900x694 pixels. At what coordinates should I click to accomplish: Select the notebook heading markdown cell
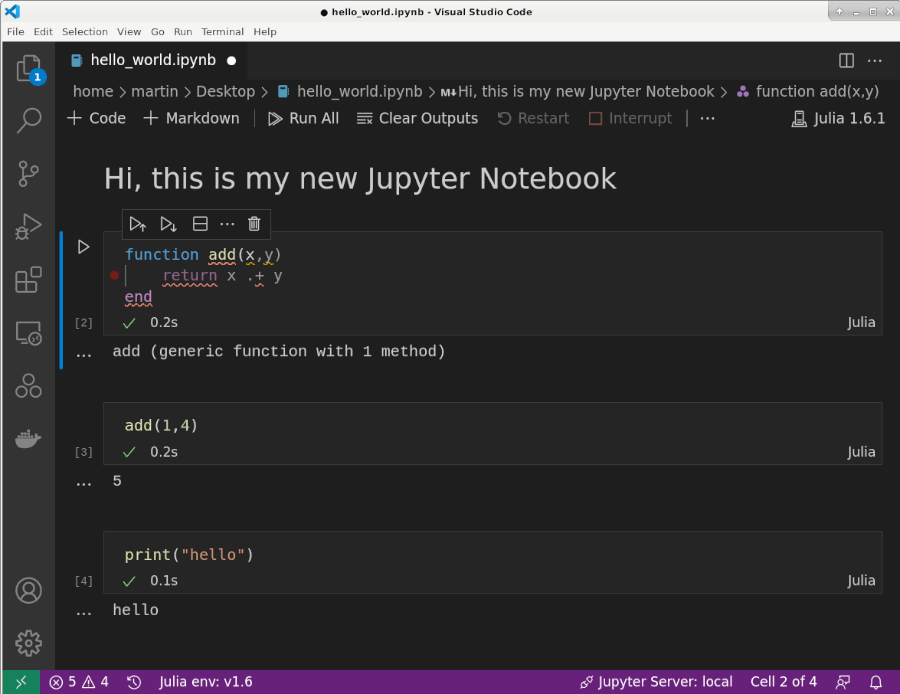(360, 179)
